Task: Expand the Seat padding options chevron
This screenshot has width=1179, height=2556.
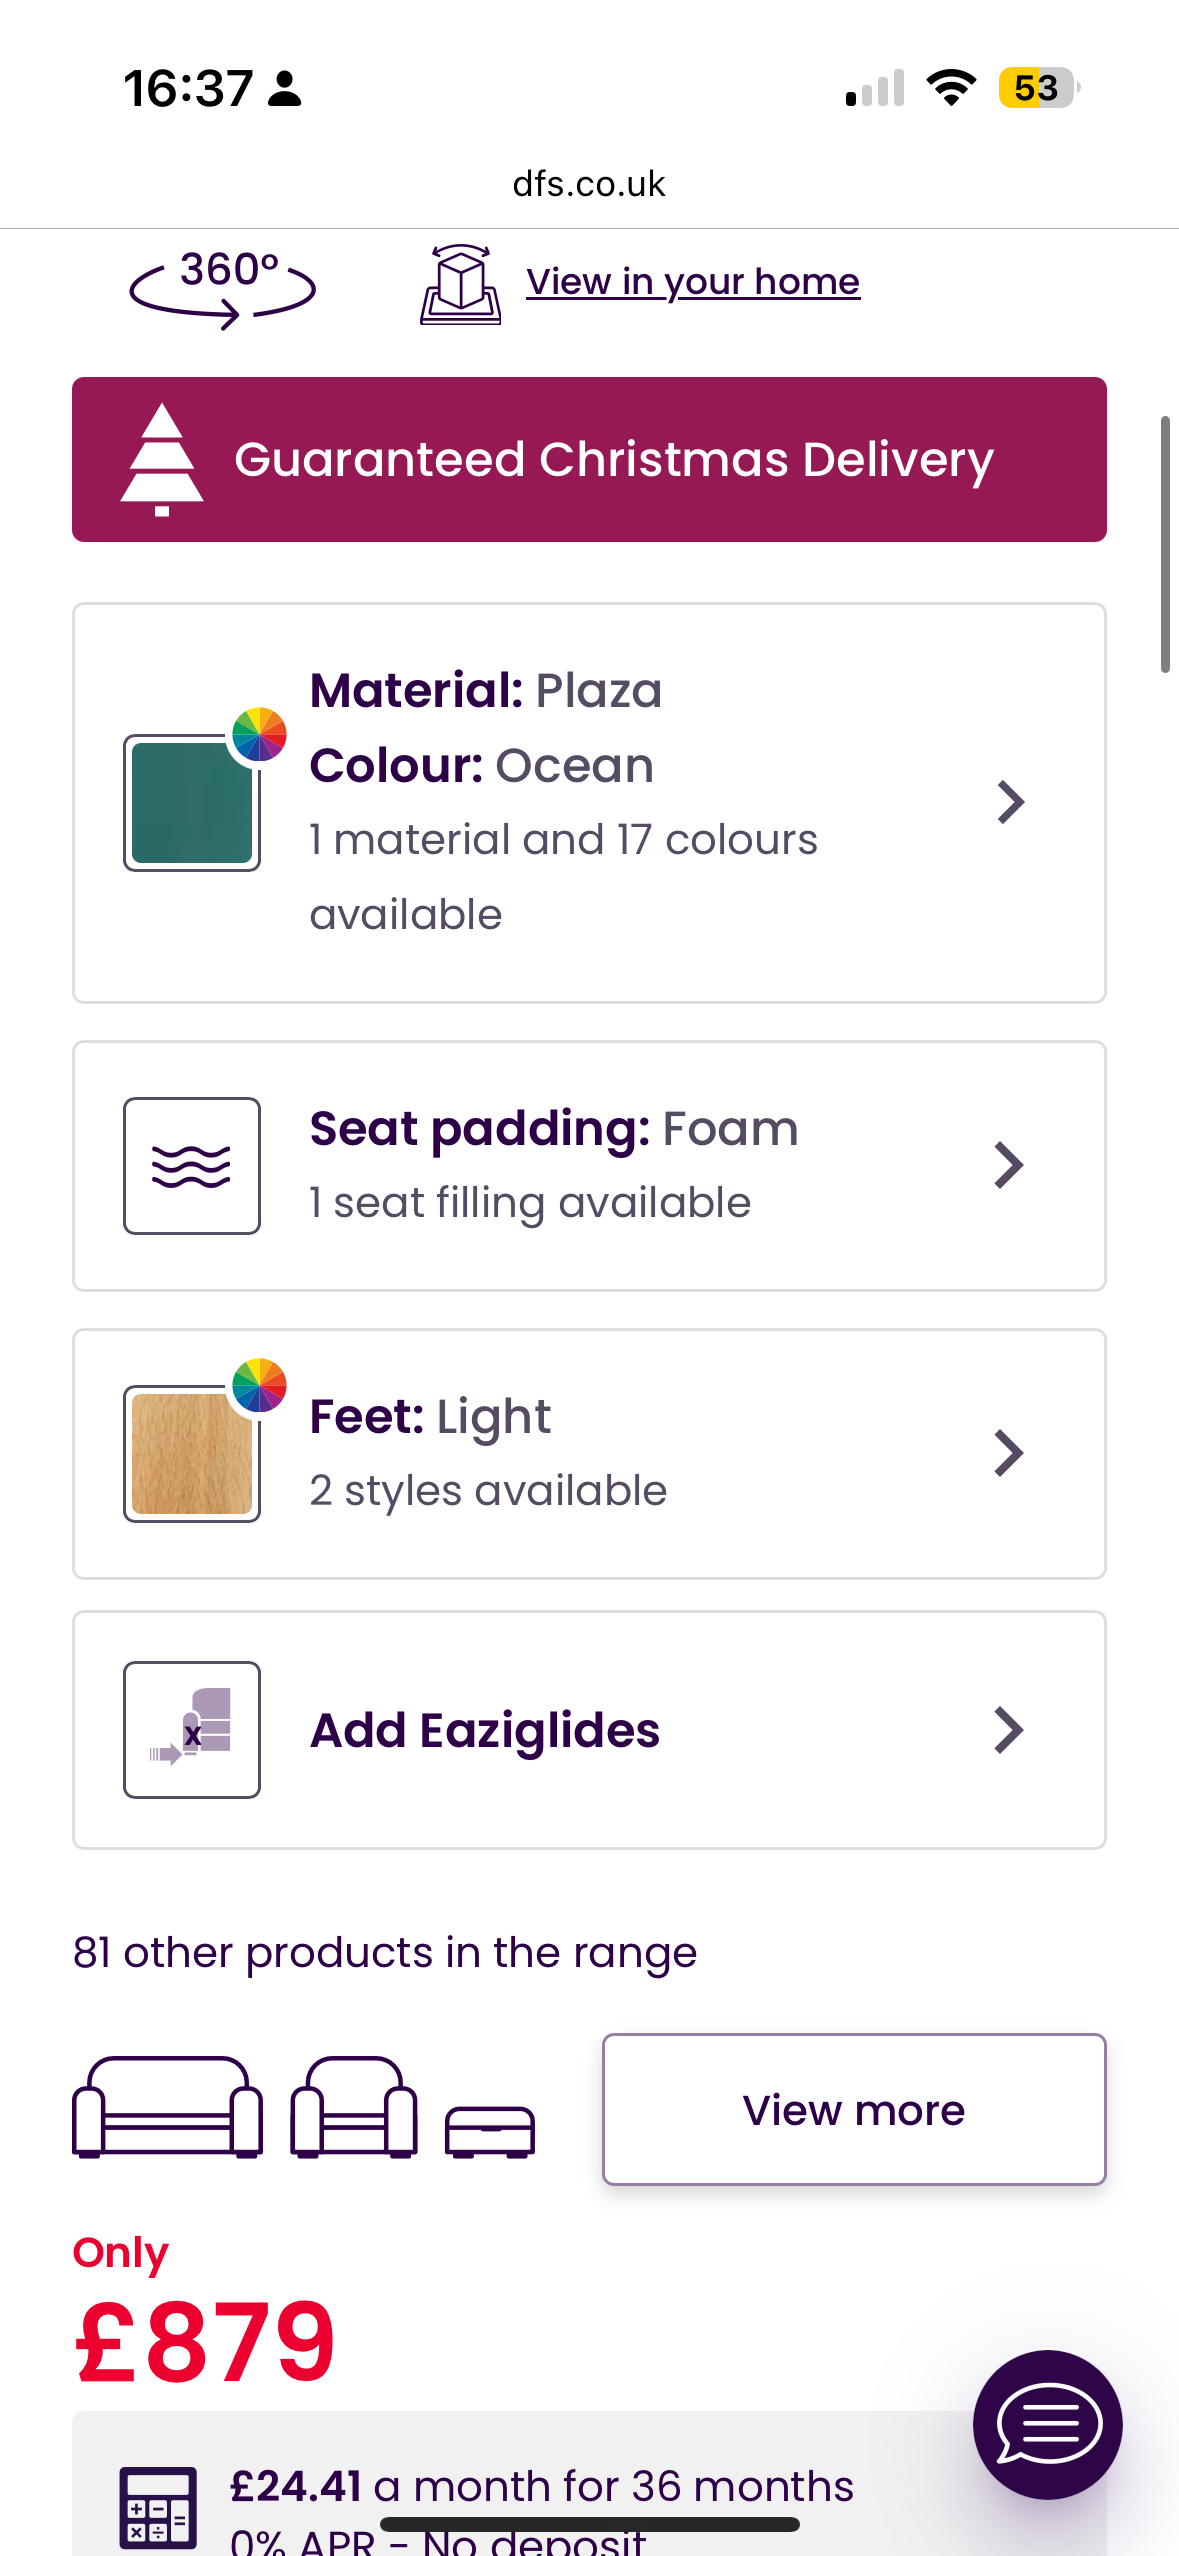Action: tap(1009, 1165)
